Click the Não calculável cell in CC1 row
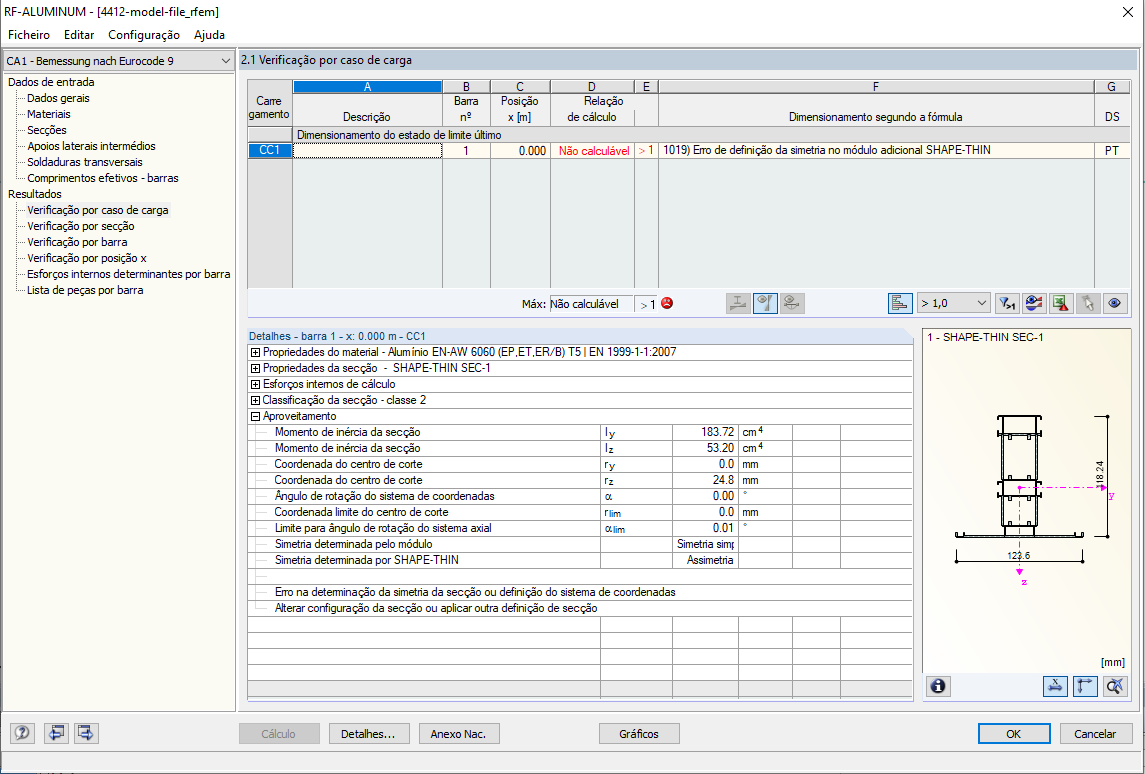 click(594, 150)
